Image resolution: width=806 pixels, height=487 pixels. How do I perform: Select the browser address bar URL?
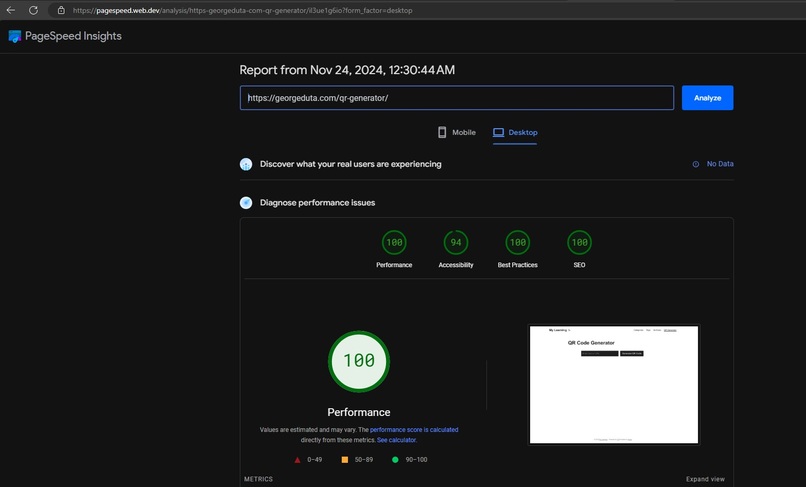(x=242, y=10)
